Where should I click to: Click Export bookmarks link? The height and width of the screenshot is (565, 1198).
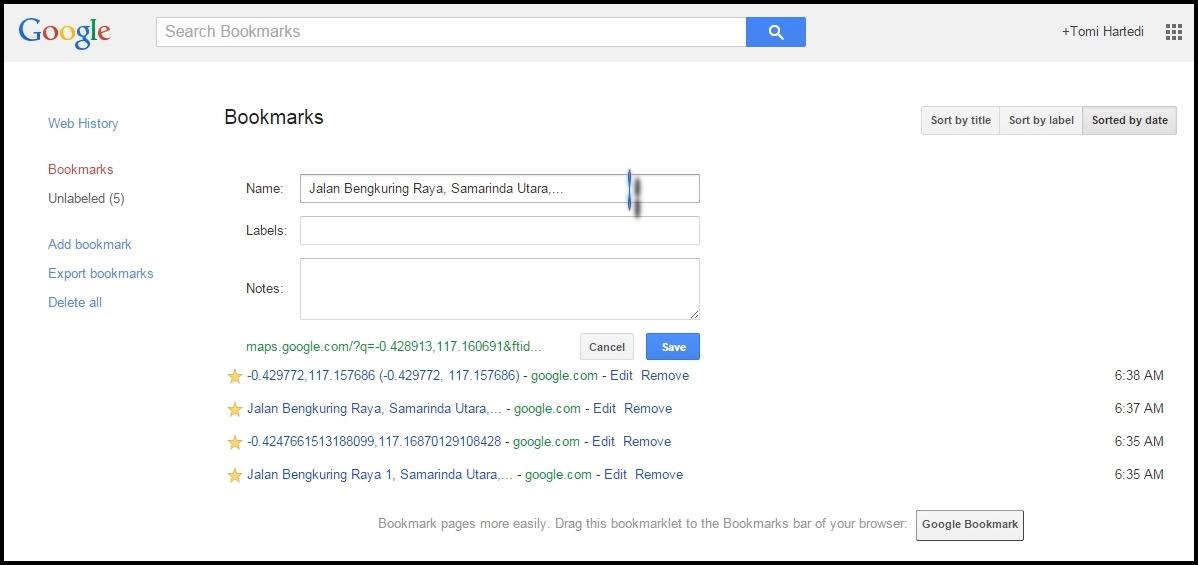101,274
